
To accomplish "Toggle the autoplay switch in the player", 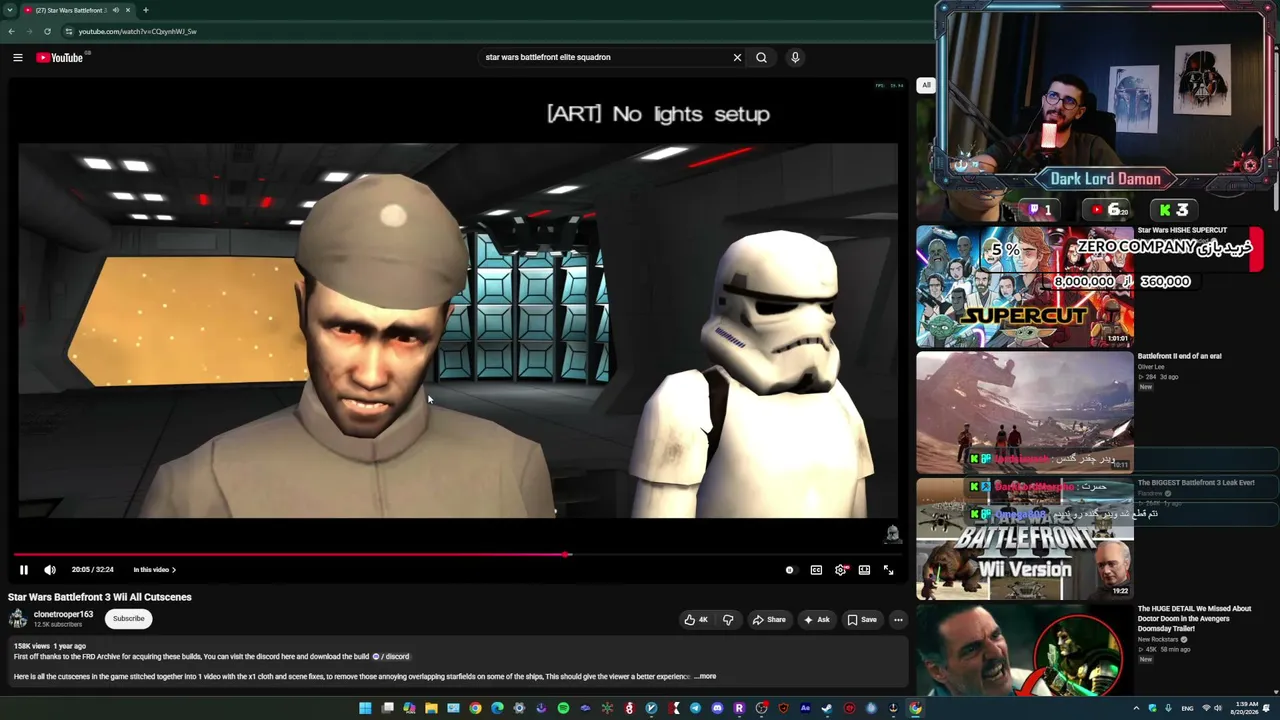I will coord(790,570).
